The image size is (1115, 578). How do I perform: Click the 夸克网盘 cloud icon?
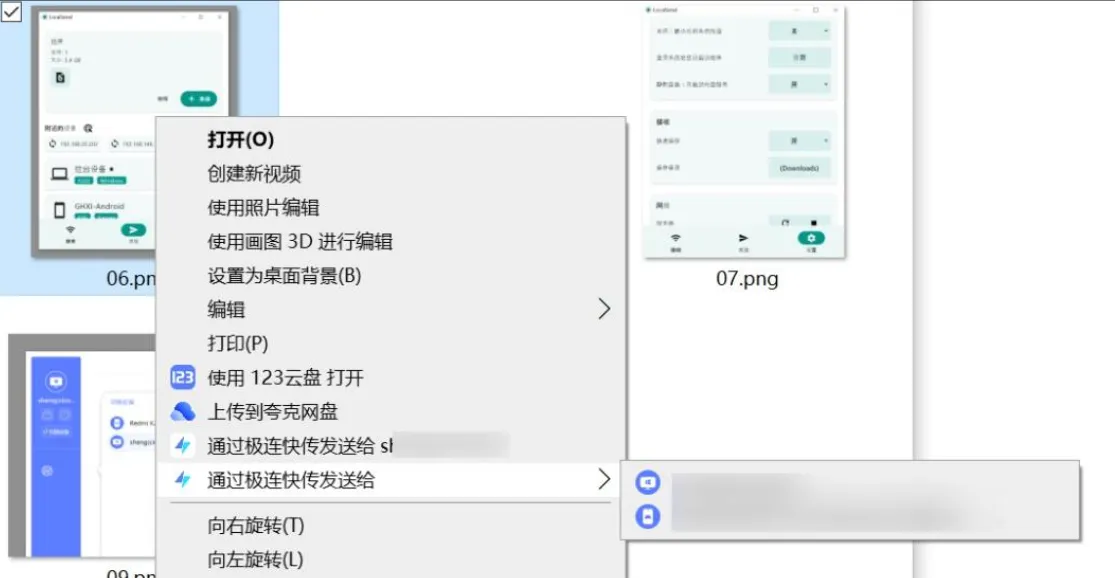coord(183,412)
